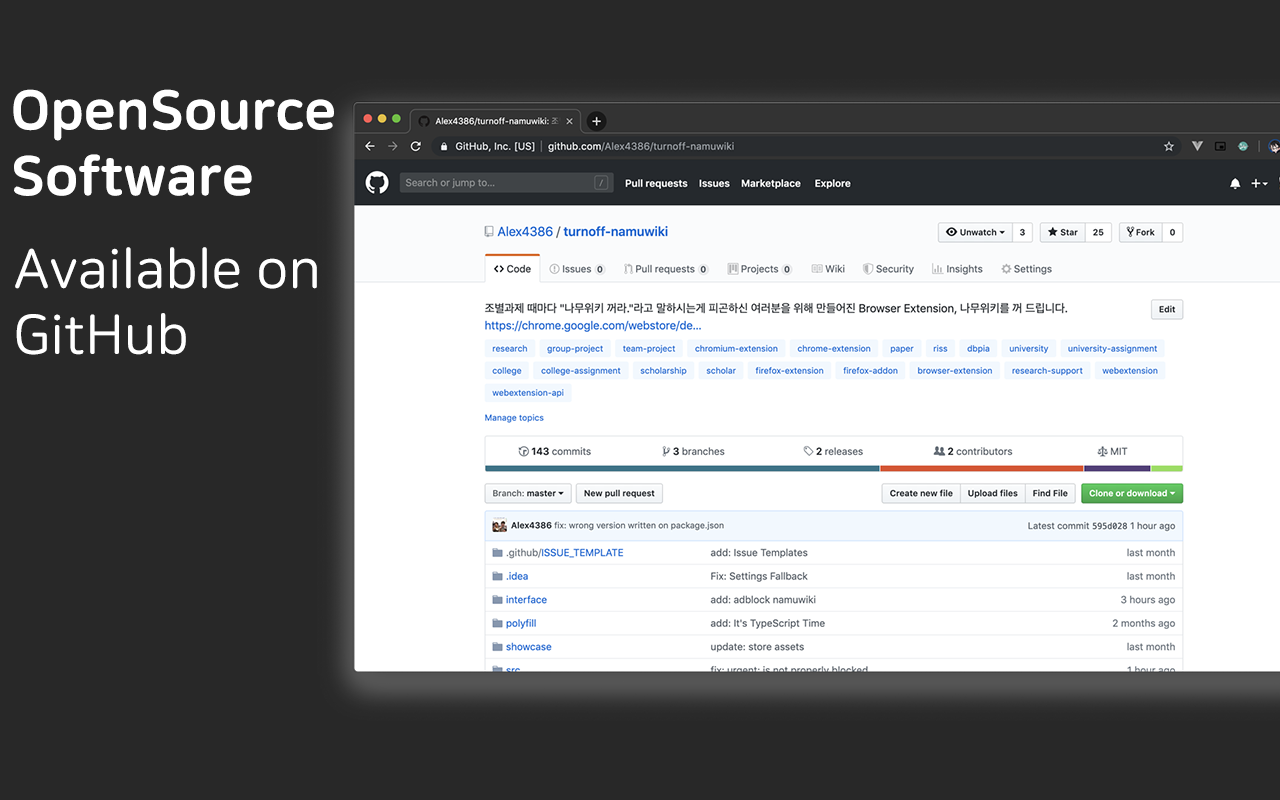Switch to the Wiki tab

point(828,269)
